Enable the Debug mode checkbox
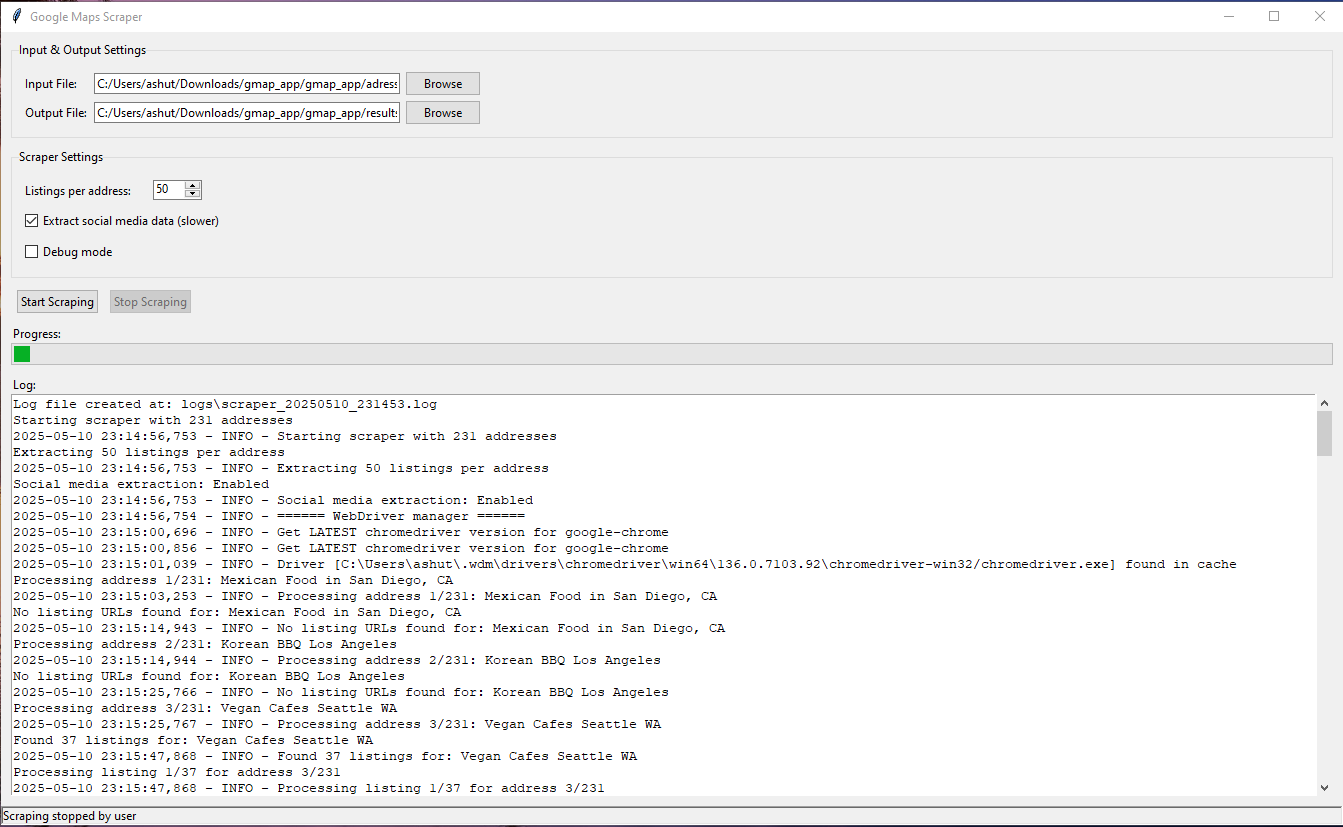Screen dimensions: 1343x827 (32, 252)
